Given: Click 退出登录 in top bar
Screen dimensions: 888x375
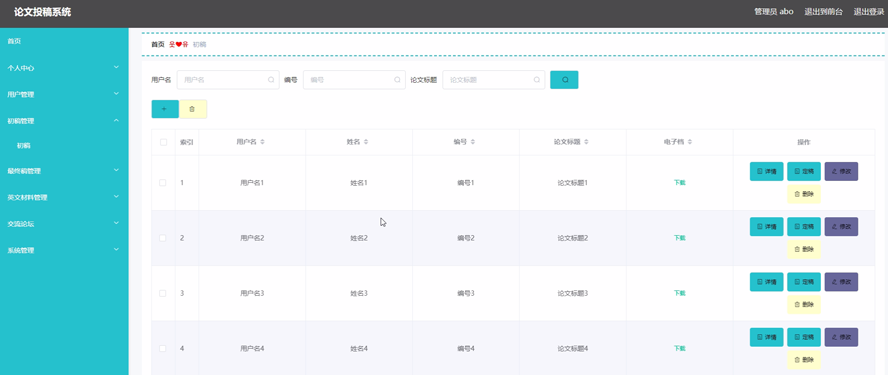Looking at the screenshot, I should click(x=869, y=11).
